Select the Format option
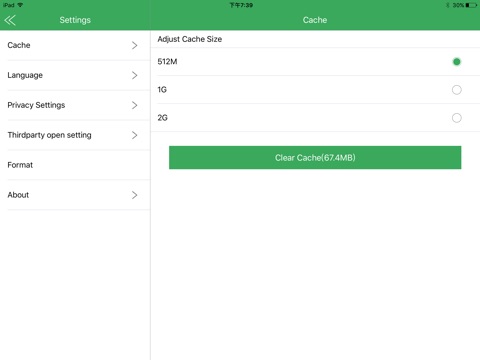The image size is (480, 360). coord(75,165)
